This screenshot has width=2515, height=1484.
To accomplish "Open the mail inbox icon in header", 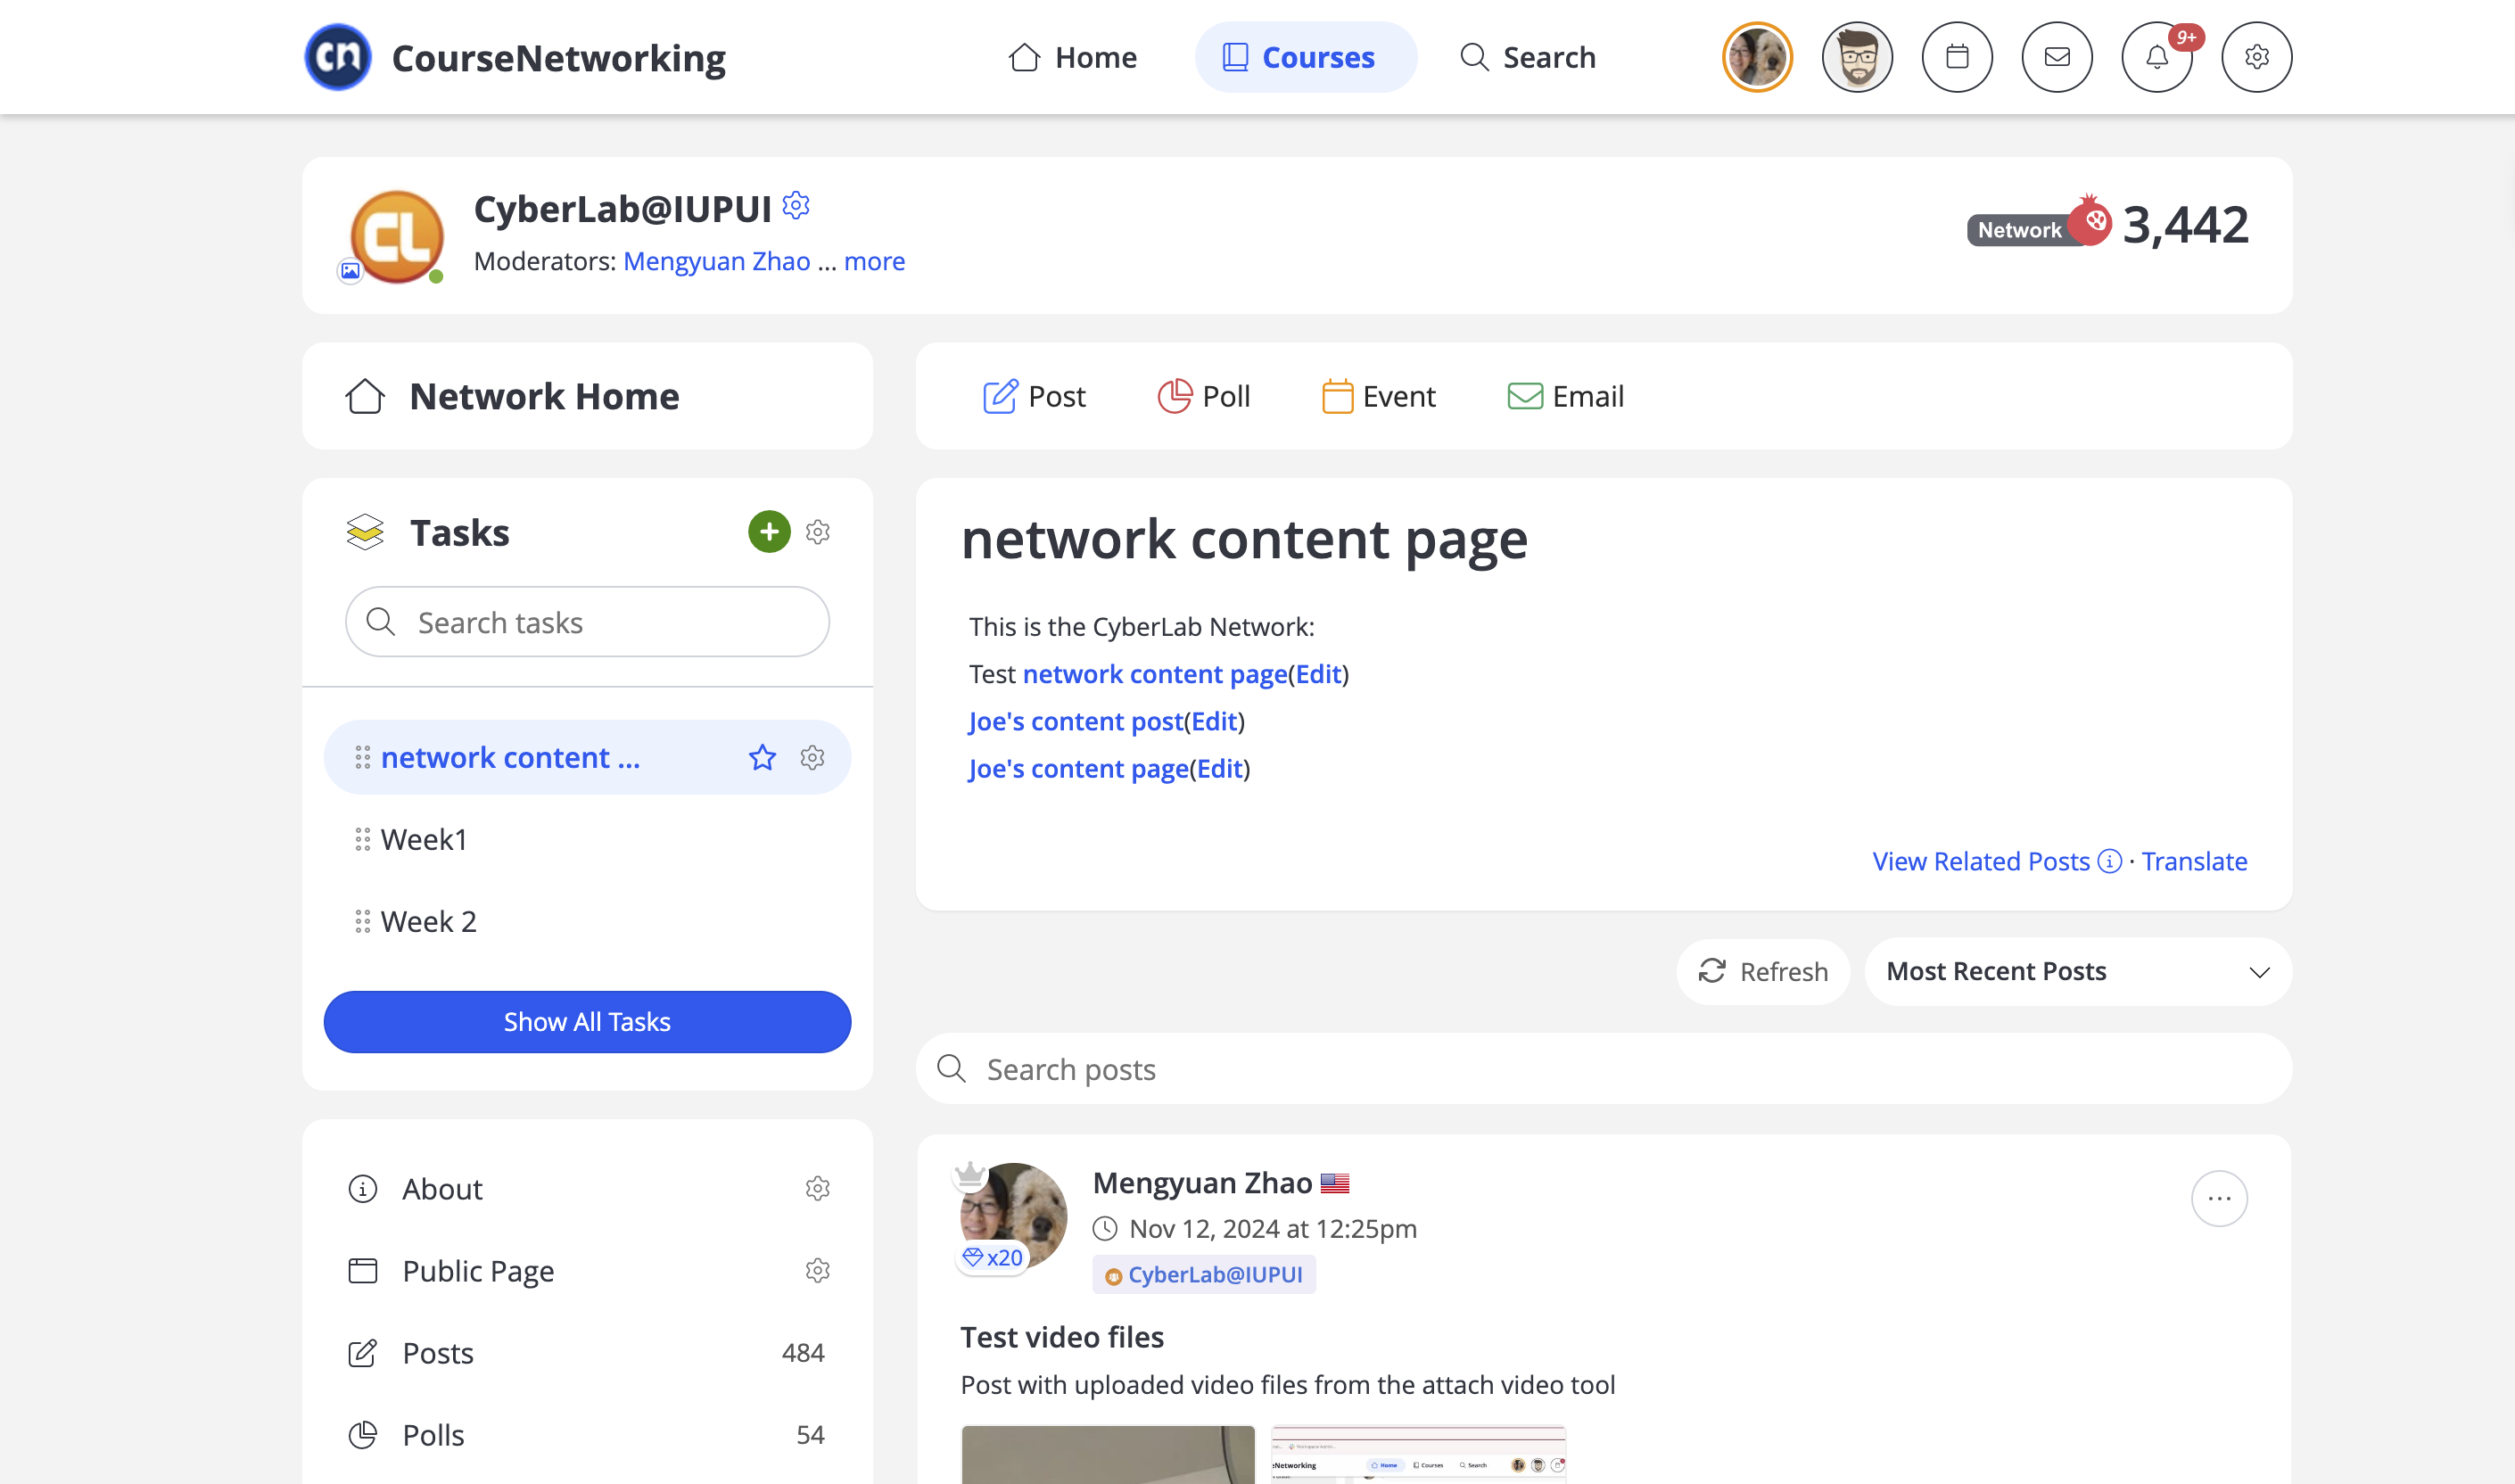I will 2057,57.
